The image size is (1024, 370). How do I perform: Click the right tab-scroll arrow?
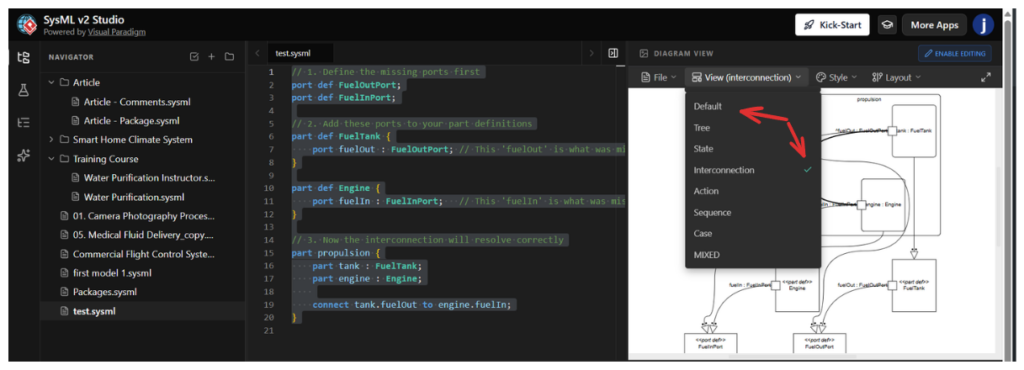(x=592, y=54)
